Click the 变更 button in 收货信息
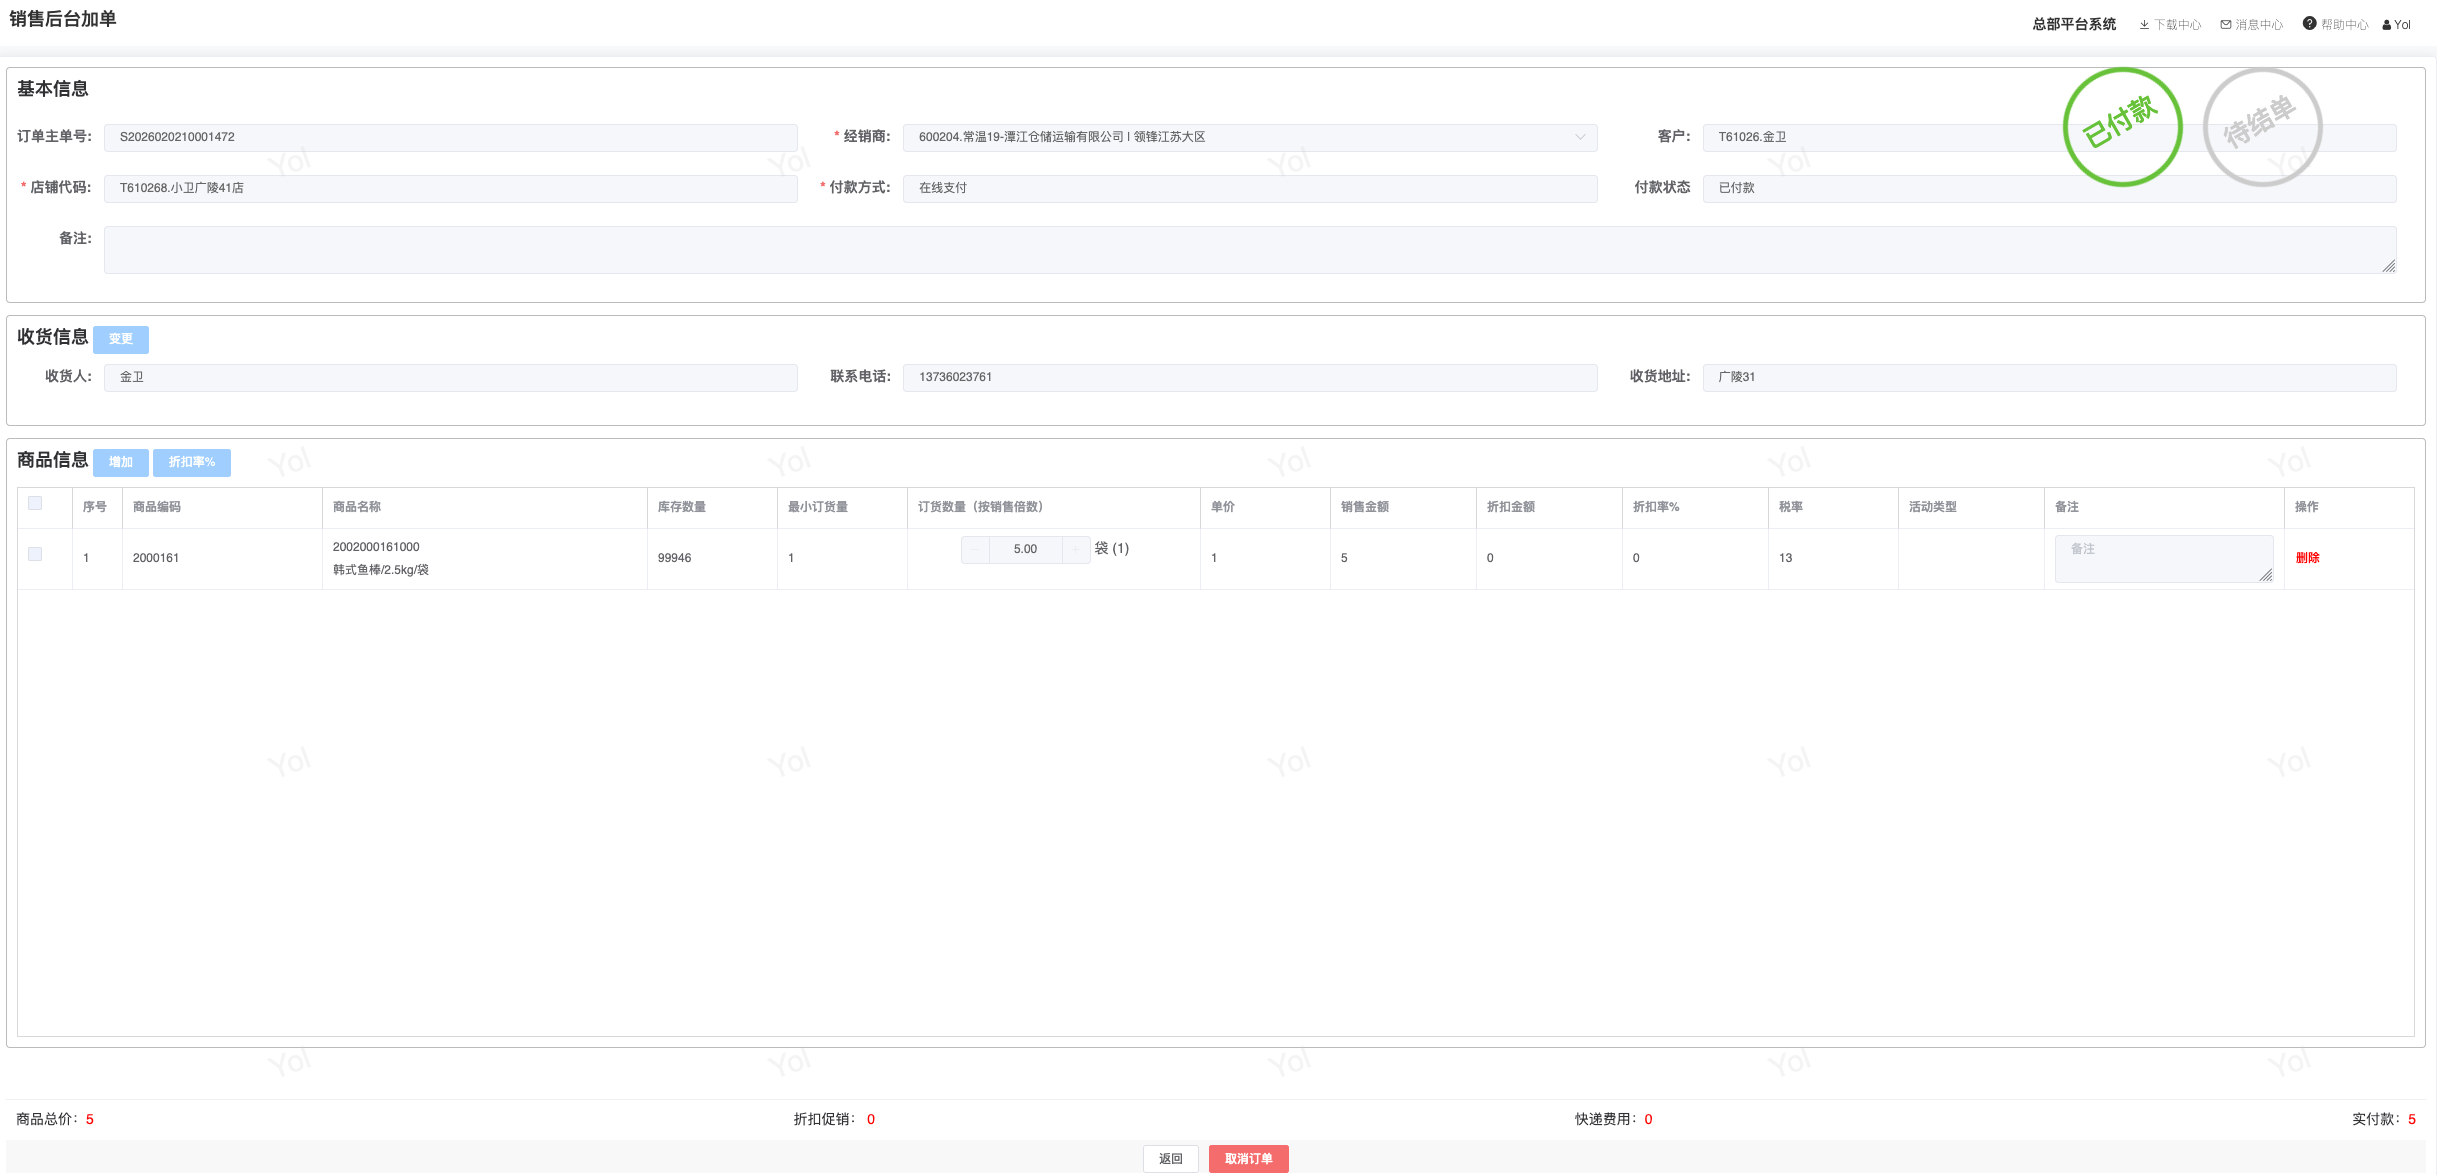Image resolution: width=2437 pixels, height=1175 pixels. point(121,339)
